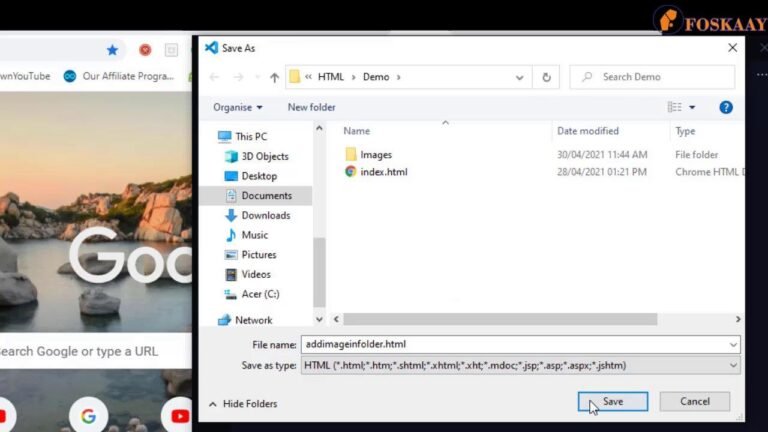
Task: Change the view layout icon
Action: click(x=674, y=107)
